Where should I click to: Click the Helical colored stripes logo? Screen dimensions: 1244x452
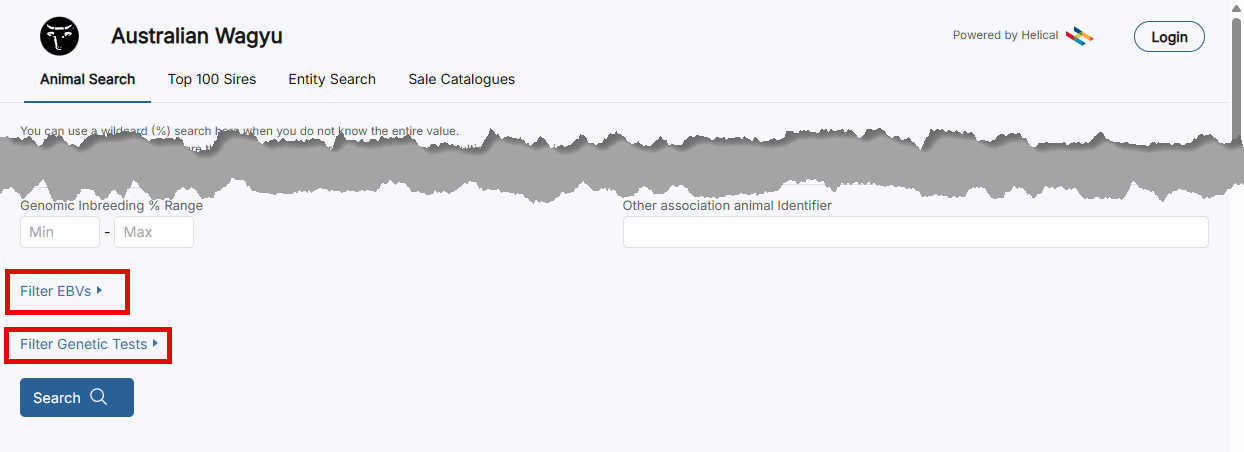(x=1079, y=36)
